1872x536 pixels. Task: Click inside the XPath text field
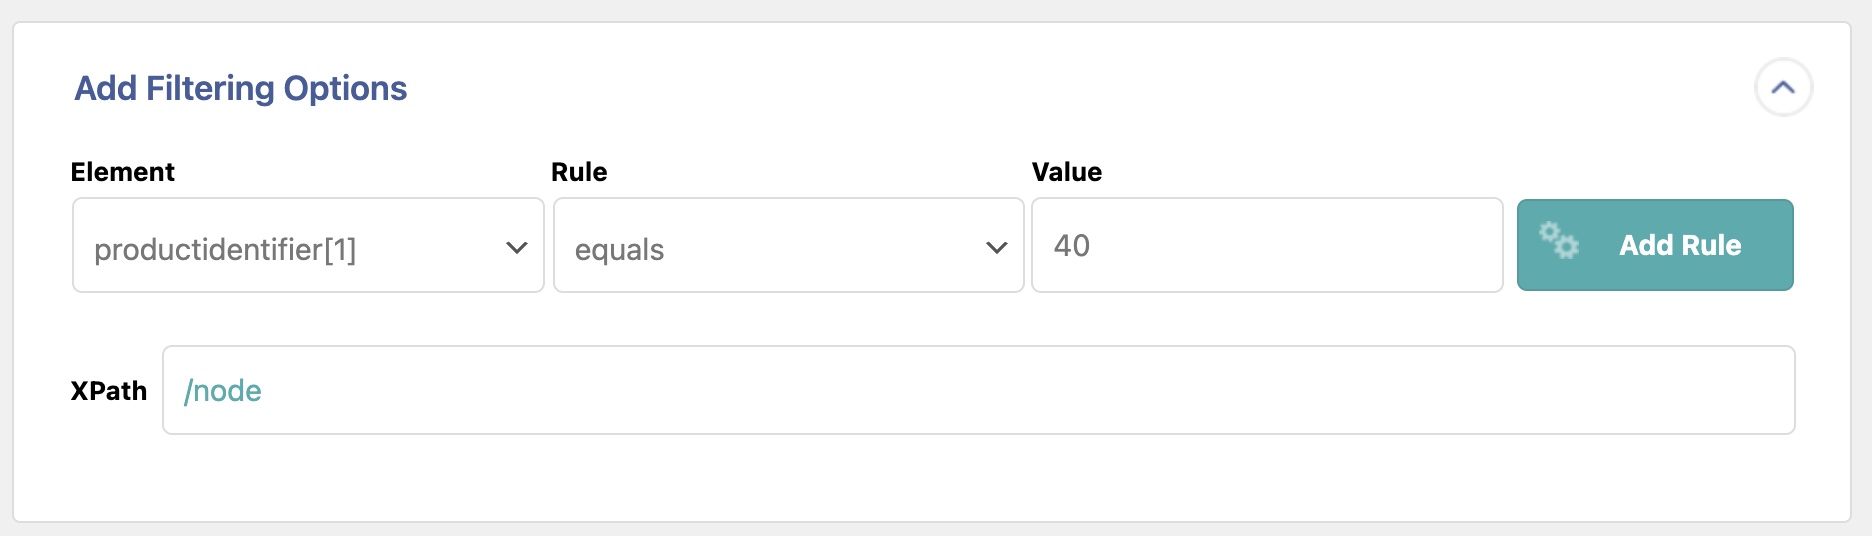click(x=978, y=390)
